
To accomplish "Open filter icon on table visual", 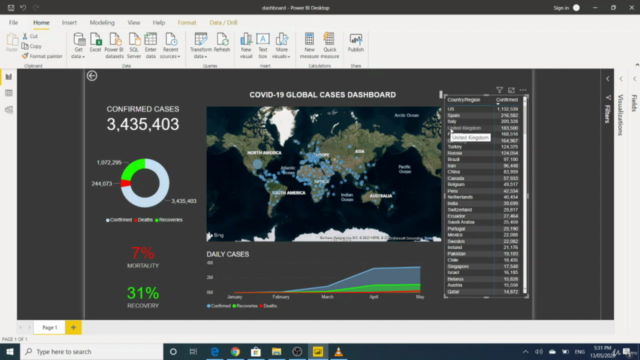I will (499, 90).
